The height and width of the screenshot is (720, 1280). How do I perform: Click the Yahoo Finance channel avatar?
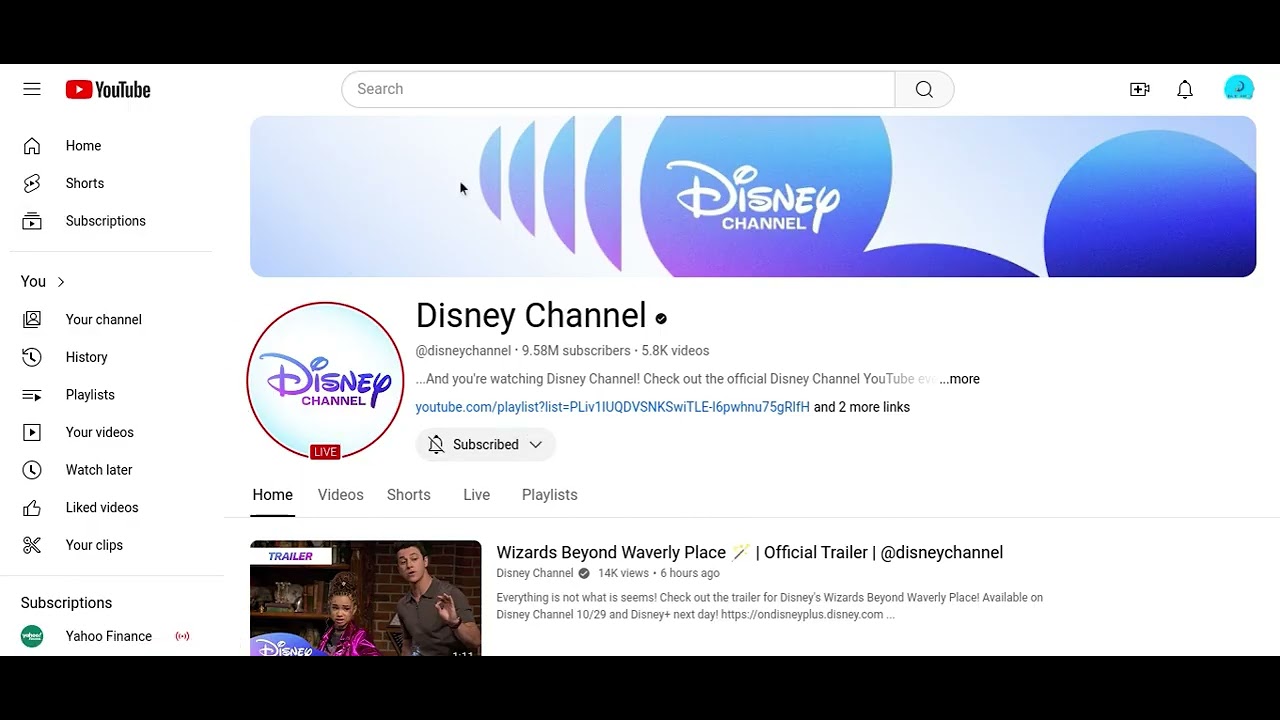point(32,636)
